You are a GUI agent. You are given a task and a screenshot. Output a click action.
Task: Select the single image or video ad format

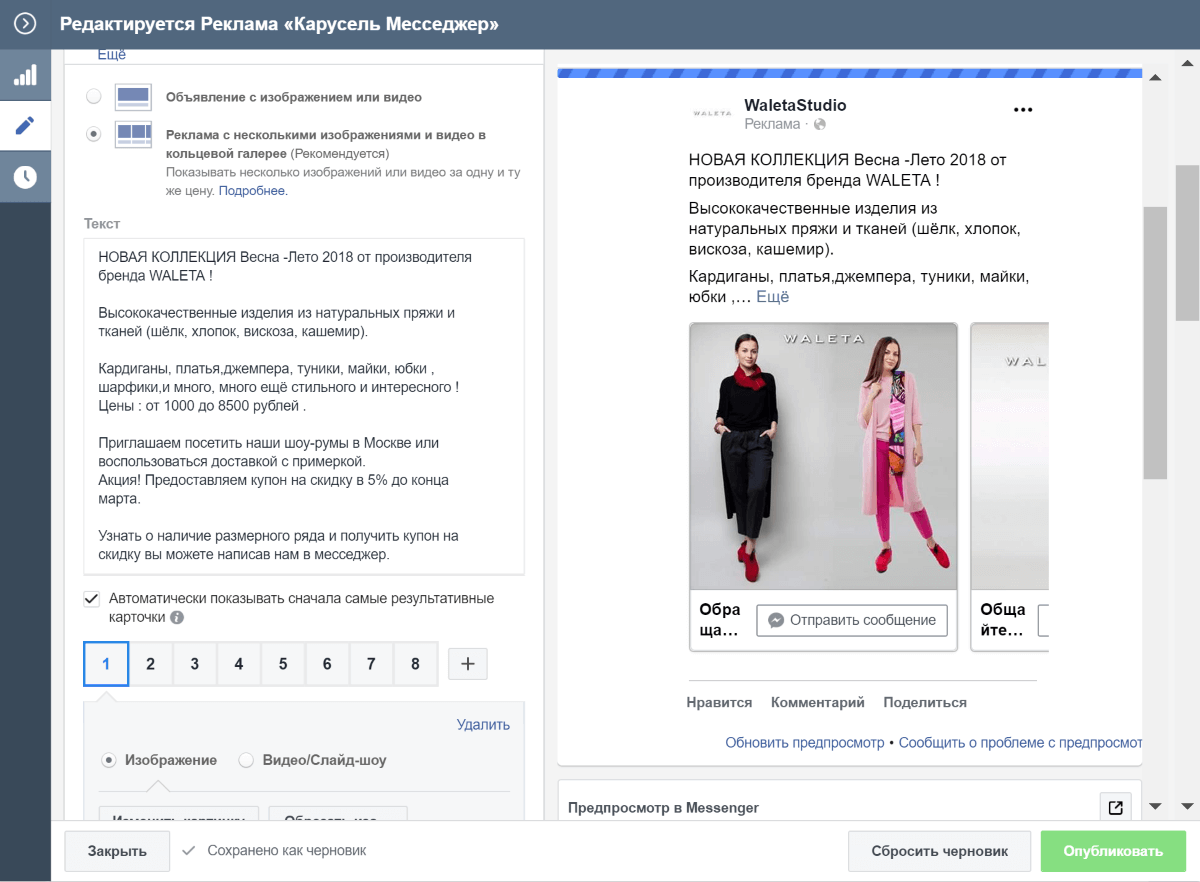[x=93, y=97]
